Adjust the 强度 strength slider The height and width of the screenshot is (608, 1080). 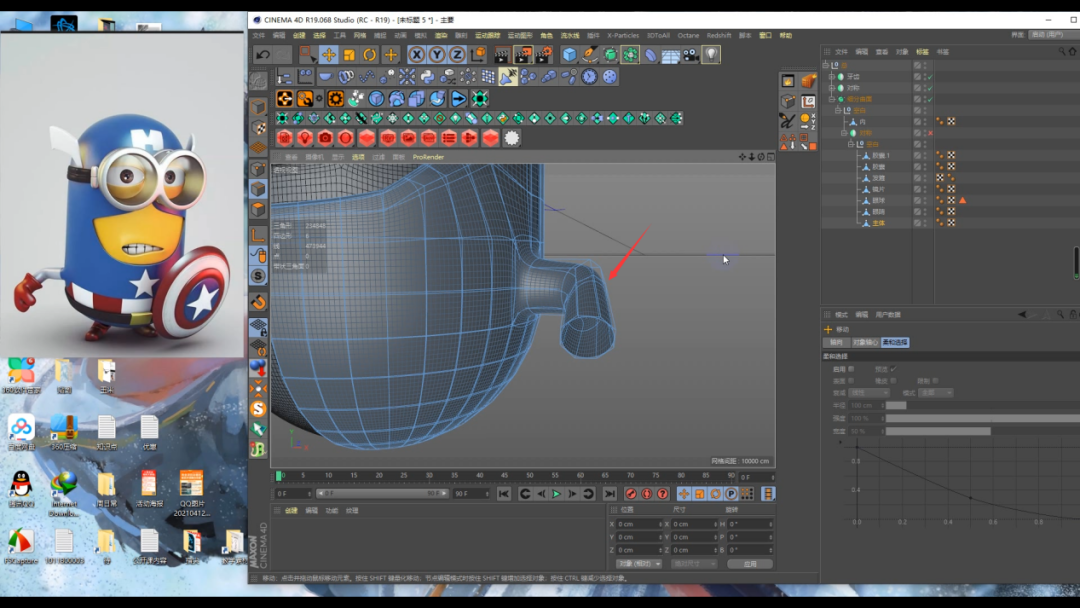(983, 418)
